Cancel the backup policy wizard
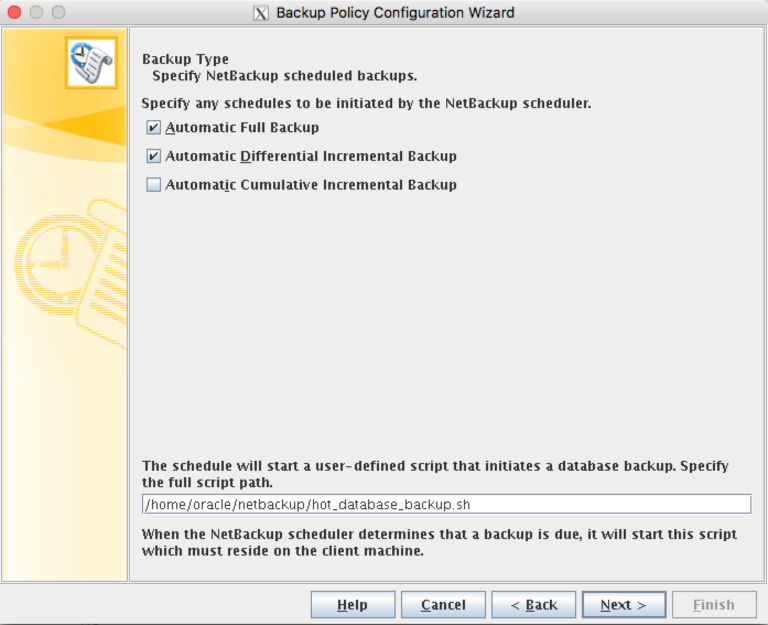This screenshot has height=625, width=768. point(443,605)
